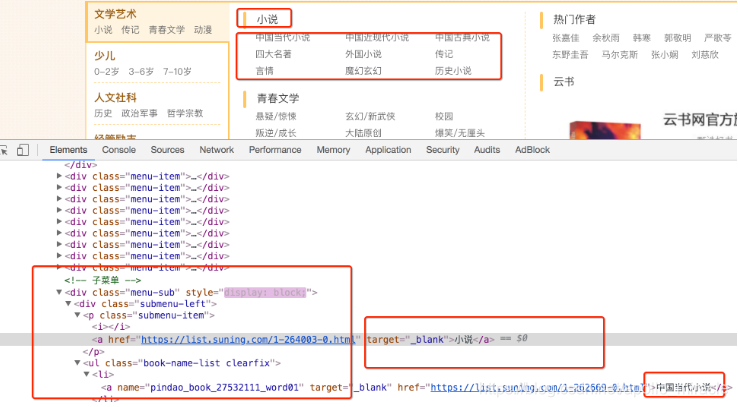738x407 pixels.
Task: Select the AdBlock tab
Action: pos(532,150)
